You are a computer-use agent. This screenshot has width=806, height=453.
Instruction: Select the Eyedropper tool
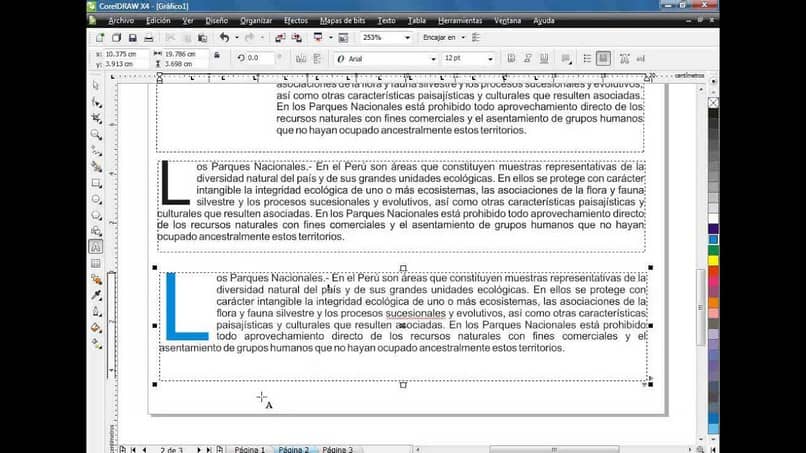point(96,295)
